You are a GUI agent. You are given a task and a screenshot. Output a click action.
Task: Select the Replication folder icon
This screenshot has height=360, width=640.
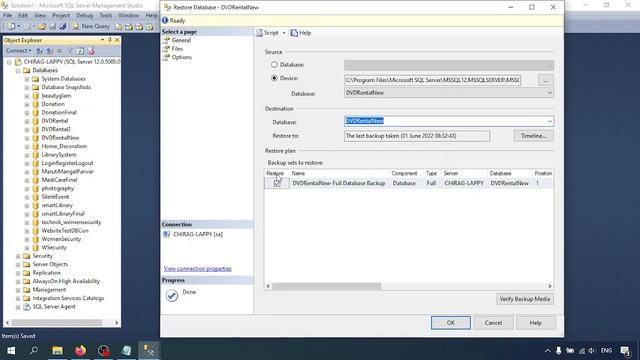tap(27, 273)
